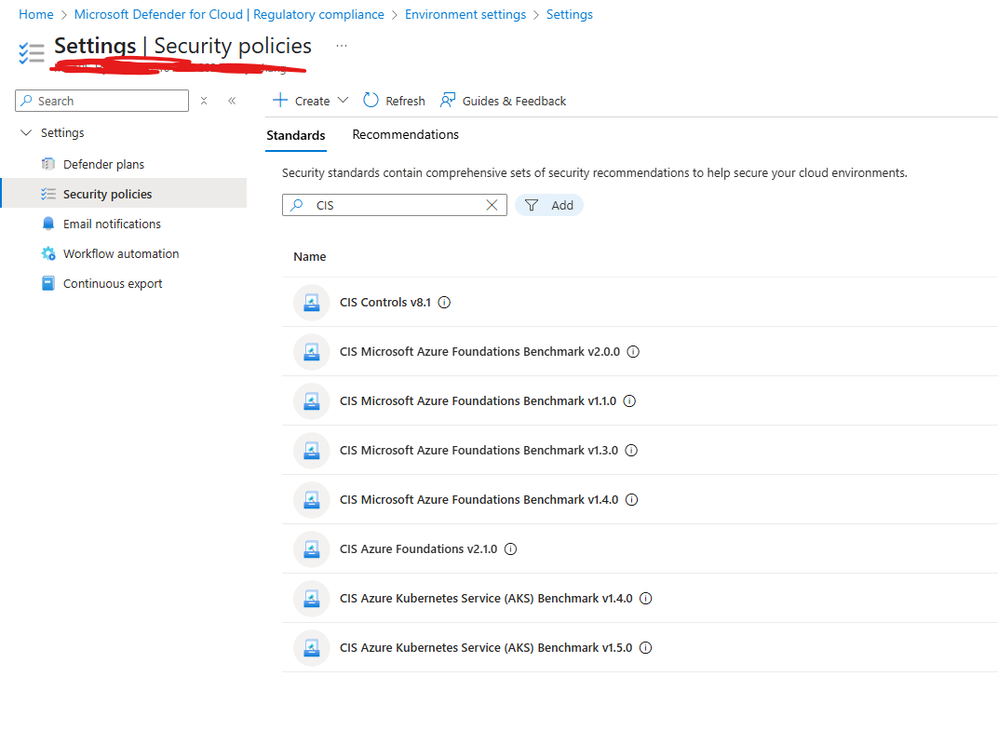Image resolution: width=998 pixels, height=732 pixels.
Task: Open info icon for Foundations Benchmark v2.0.0
Action: (633, 351)
